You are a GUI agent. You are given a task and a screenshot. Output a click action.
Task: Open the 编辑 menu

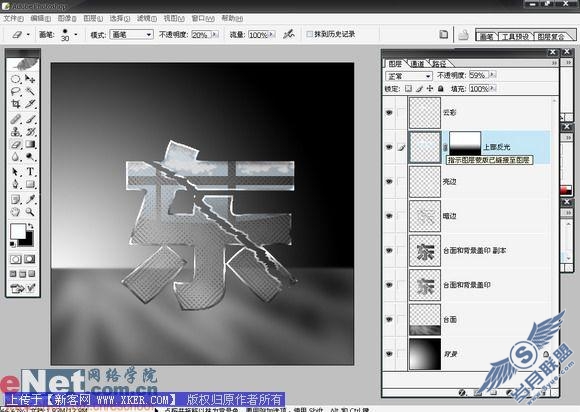[40, 18]
